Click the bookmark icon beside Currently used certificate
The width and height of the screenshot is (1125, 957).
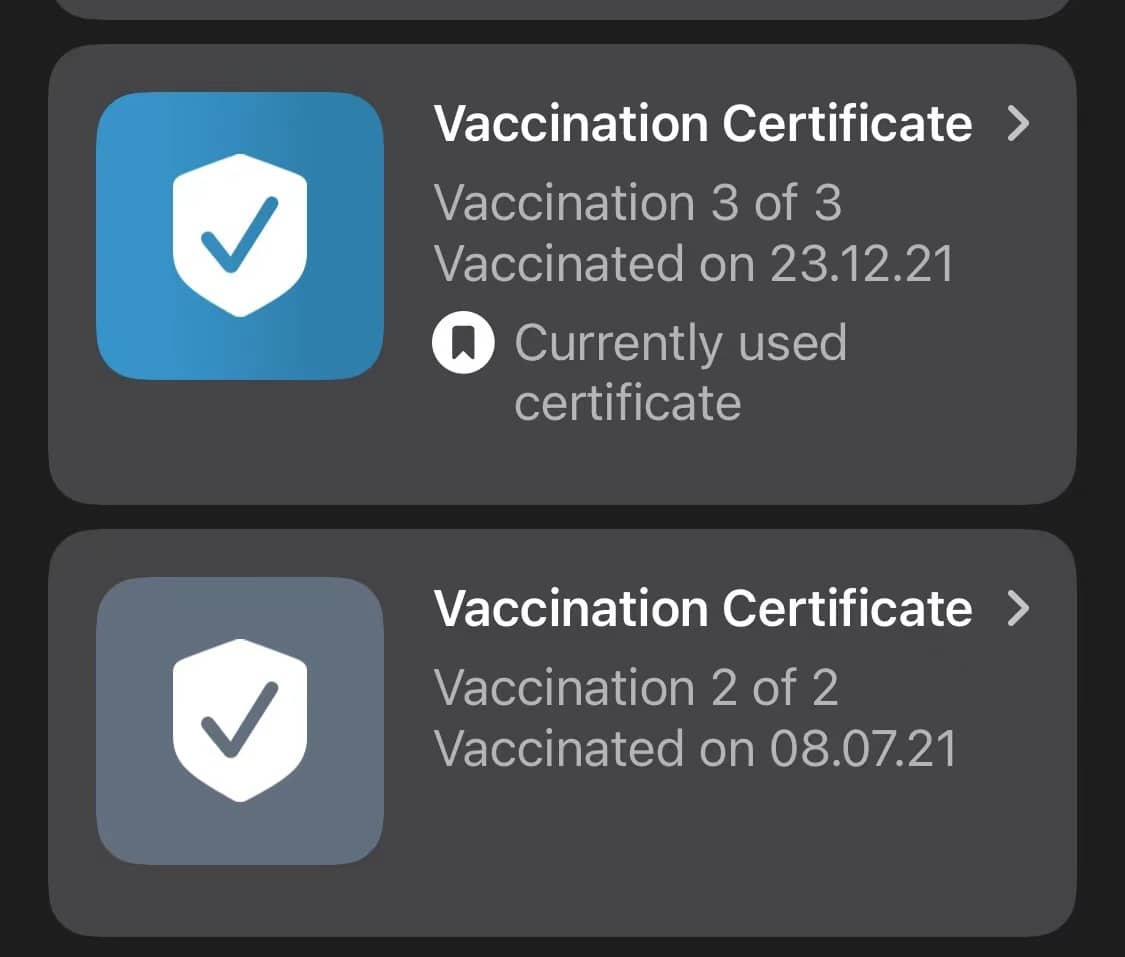tap(463, 342)
